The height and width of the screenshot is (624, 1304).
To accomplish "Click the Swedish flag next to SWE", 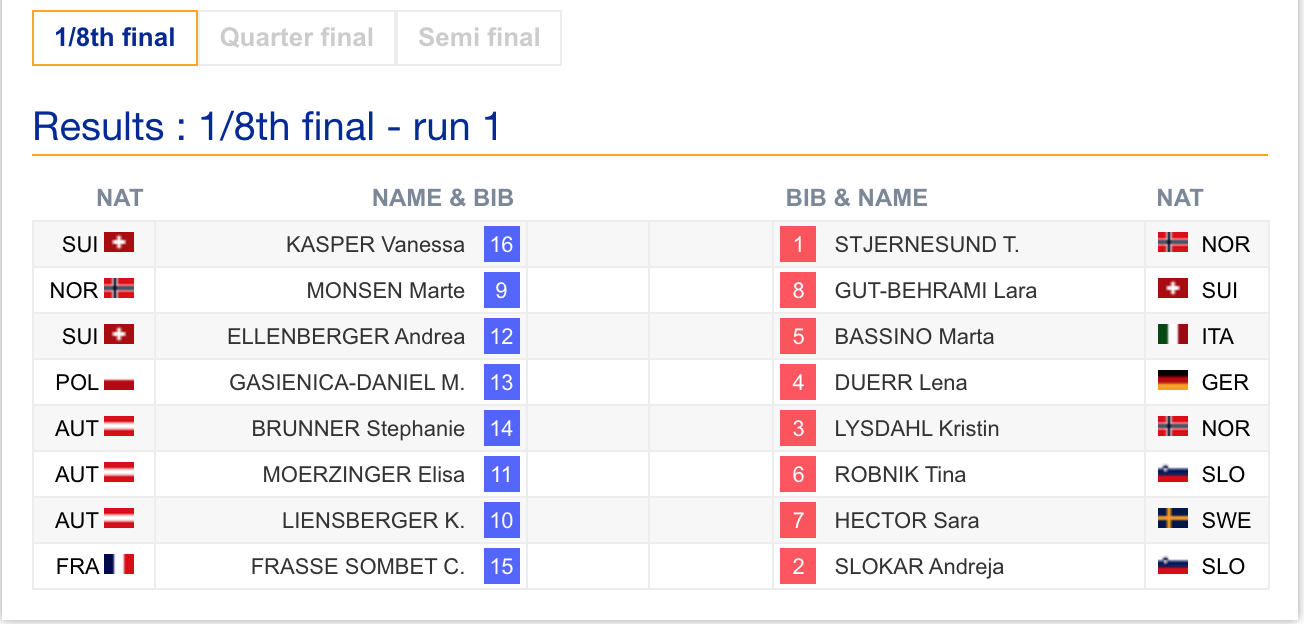I will pos(1173,519).
